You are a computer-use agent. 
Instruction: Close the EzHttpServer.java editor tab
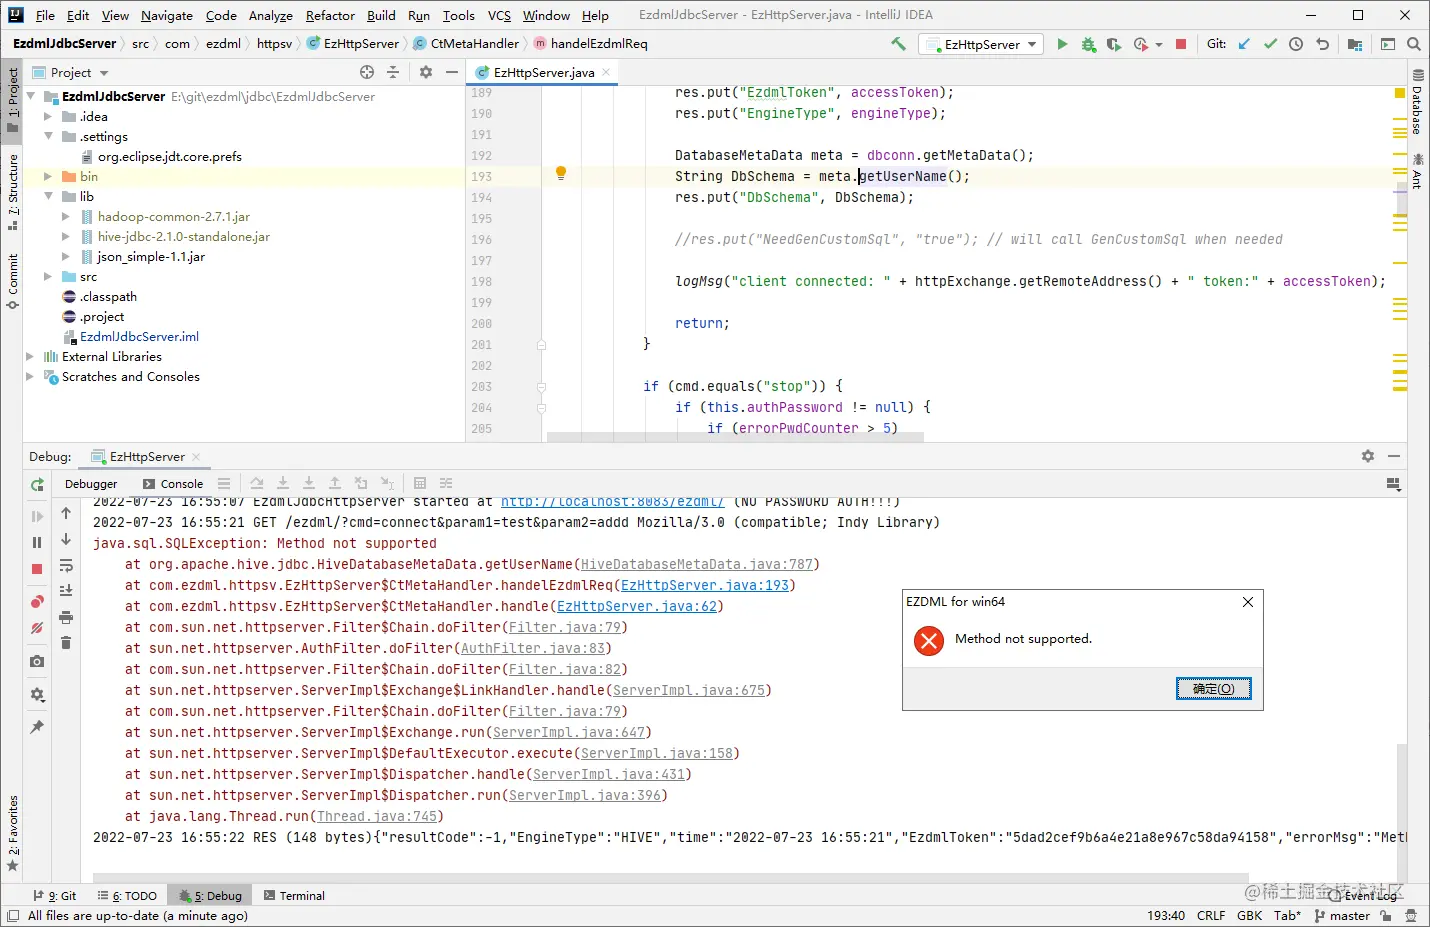click(x=606, y=72)
